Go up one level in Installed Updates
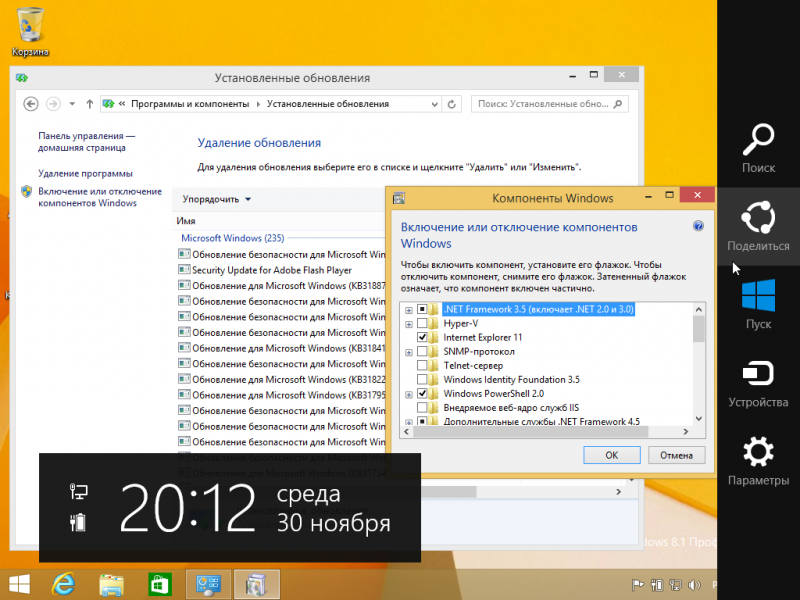800x600 pixels. 90,104
